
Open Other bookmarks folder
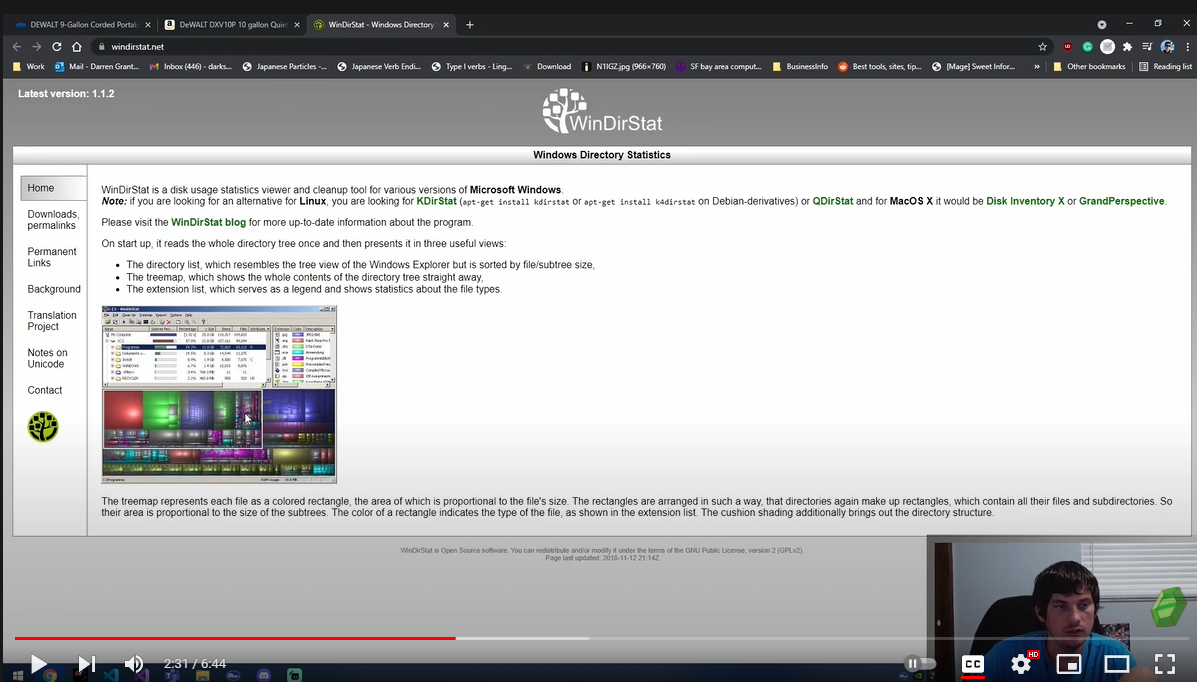pyautogui.click(x=1089, y=66)
